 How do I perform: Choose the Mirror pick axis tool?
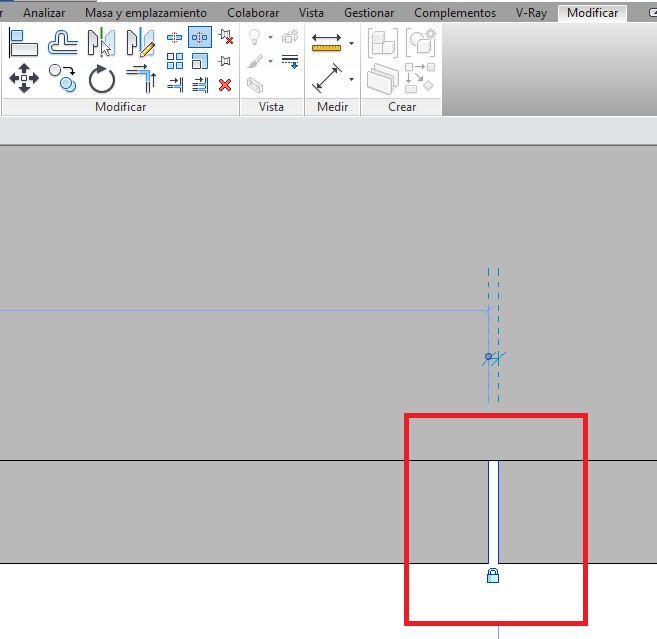coord(102,43)
